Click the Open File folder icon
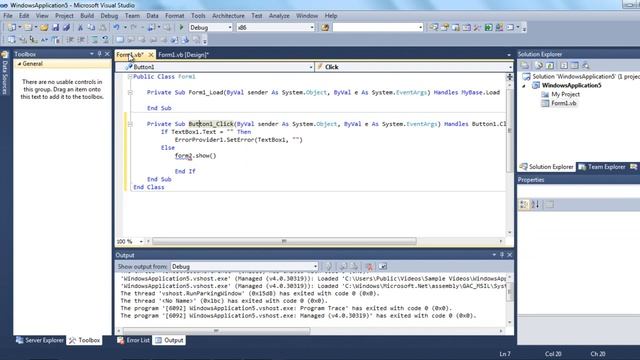The height and width of the screenshot is (360, 640). 44,27
